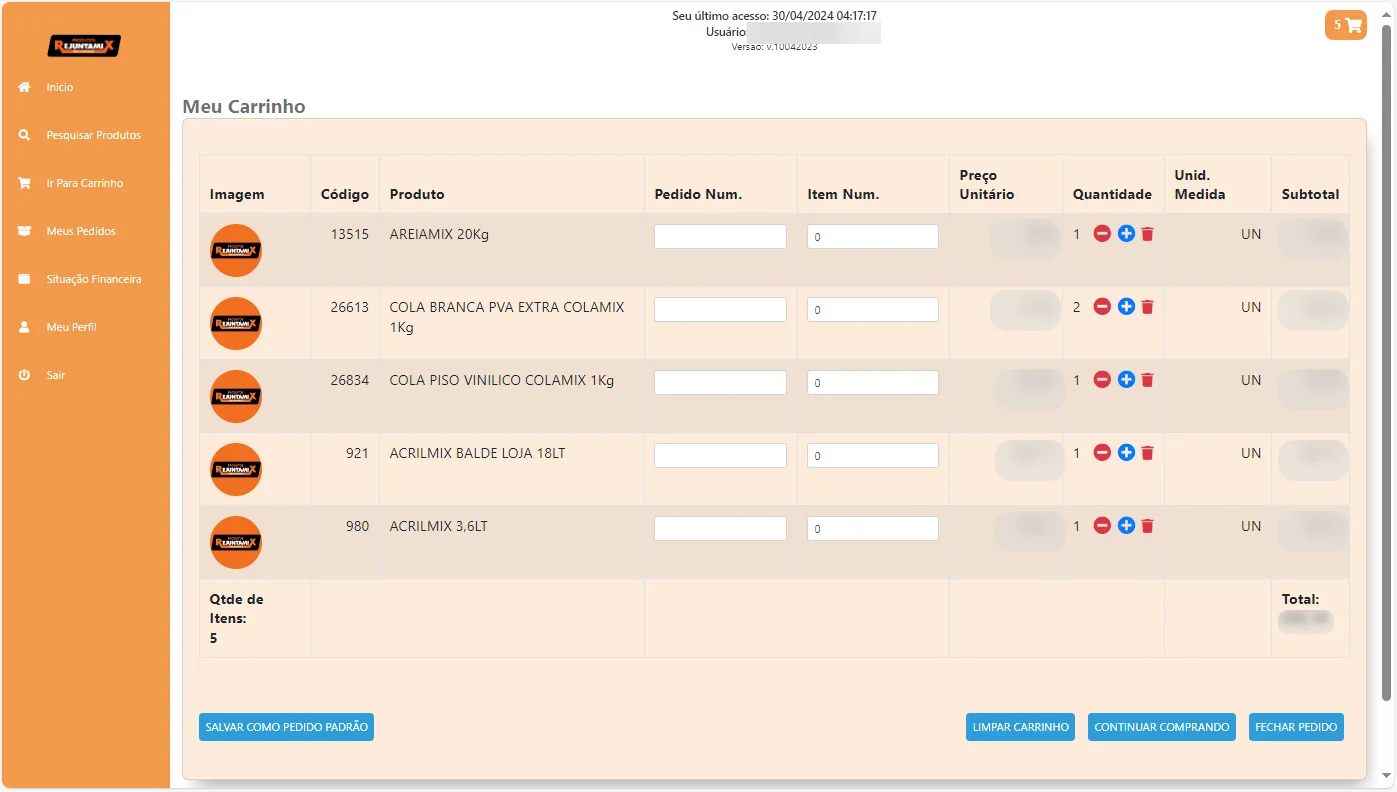Focus Pedido Num. field for AREIAMIX 20Kg
This screenshot has height=792, width=1397.
click(720, 237)
